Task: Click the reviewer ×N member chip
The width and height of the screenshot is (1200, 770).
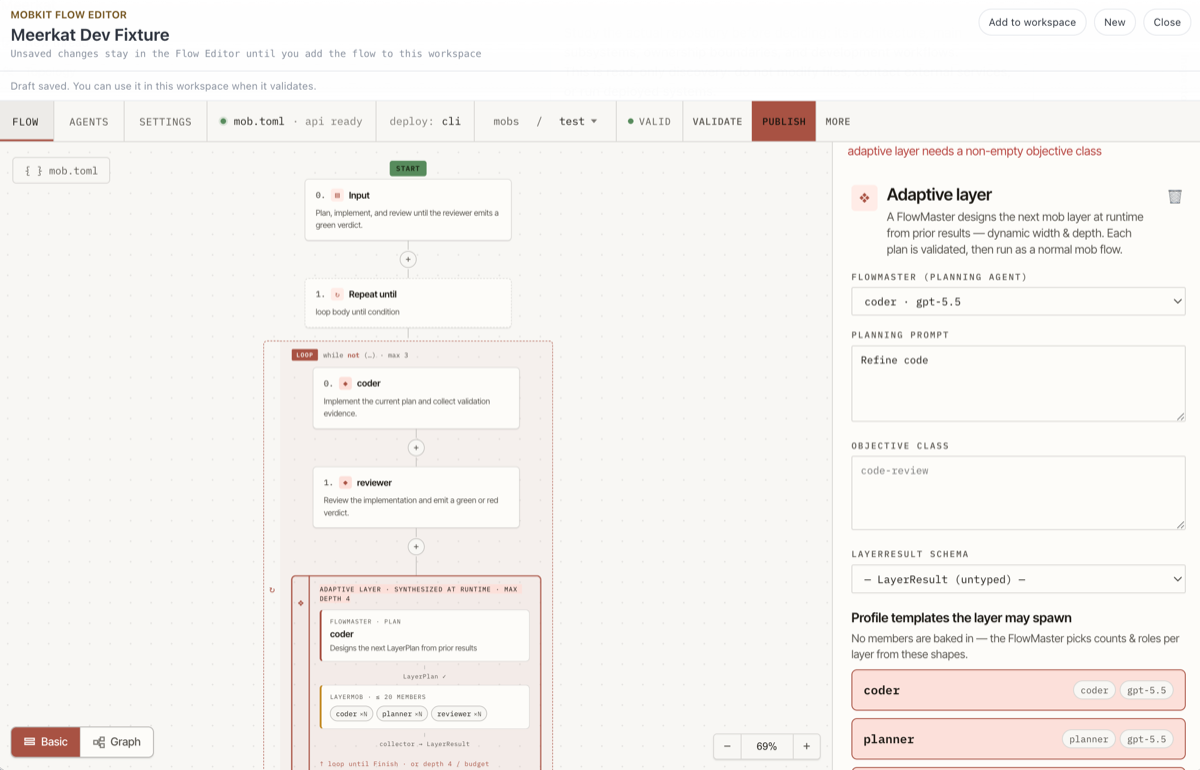Action: 461,713
